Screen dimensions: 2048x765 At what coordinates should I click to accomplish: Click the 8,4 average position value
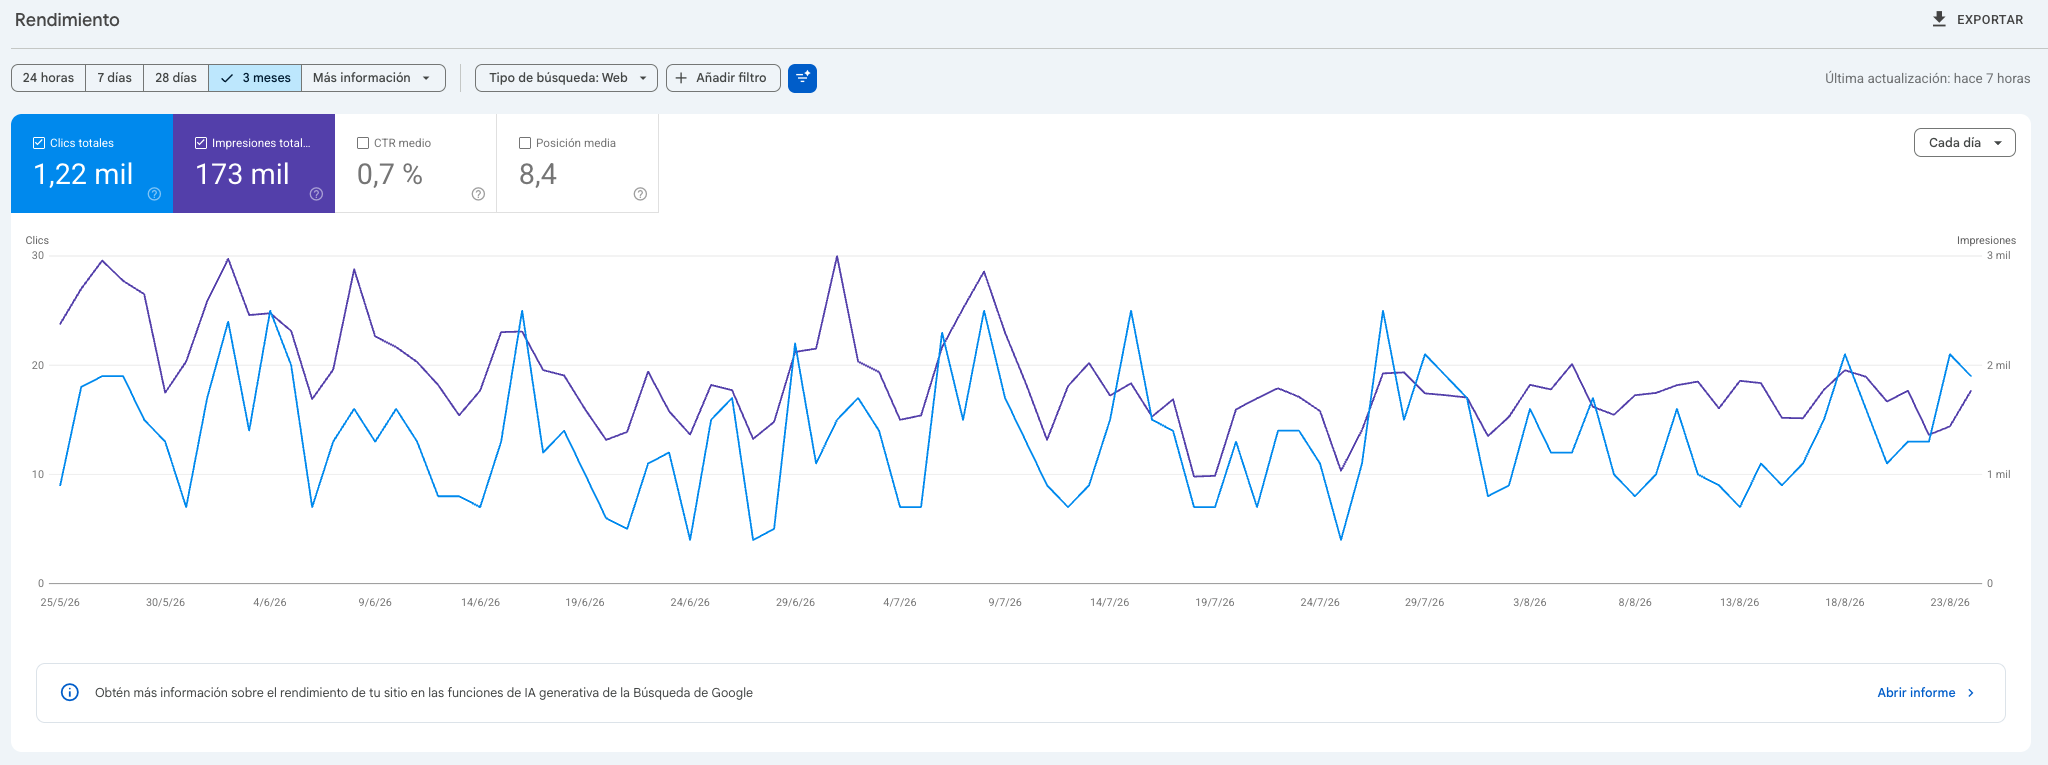coord(538,174)
